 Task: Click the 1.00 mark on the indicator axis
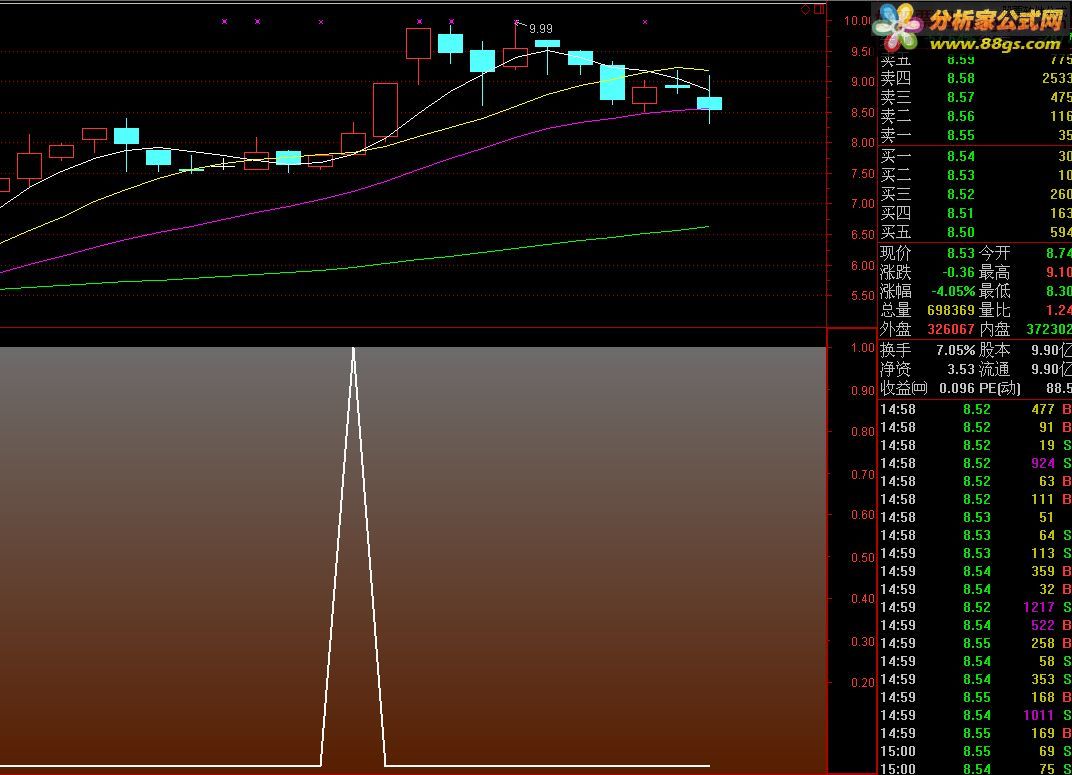click(862, 348)
